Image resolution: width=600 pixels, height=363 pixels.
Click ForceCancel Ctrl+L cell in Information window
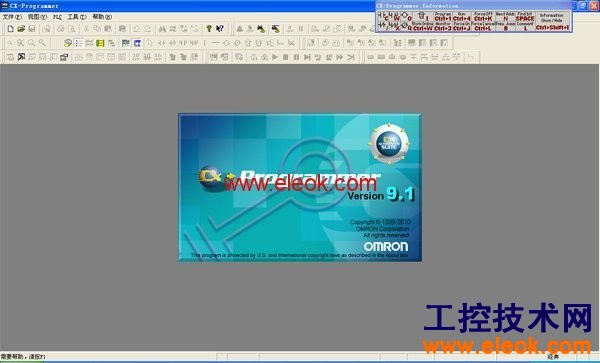click(483, 26)
